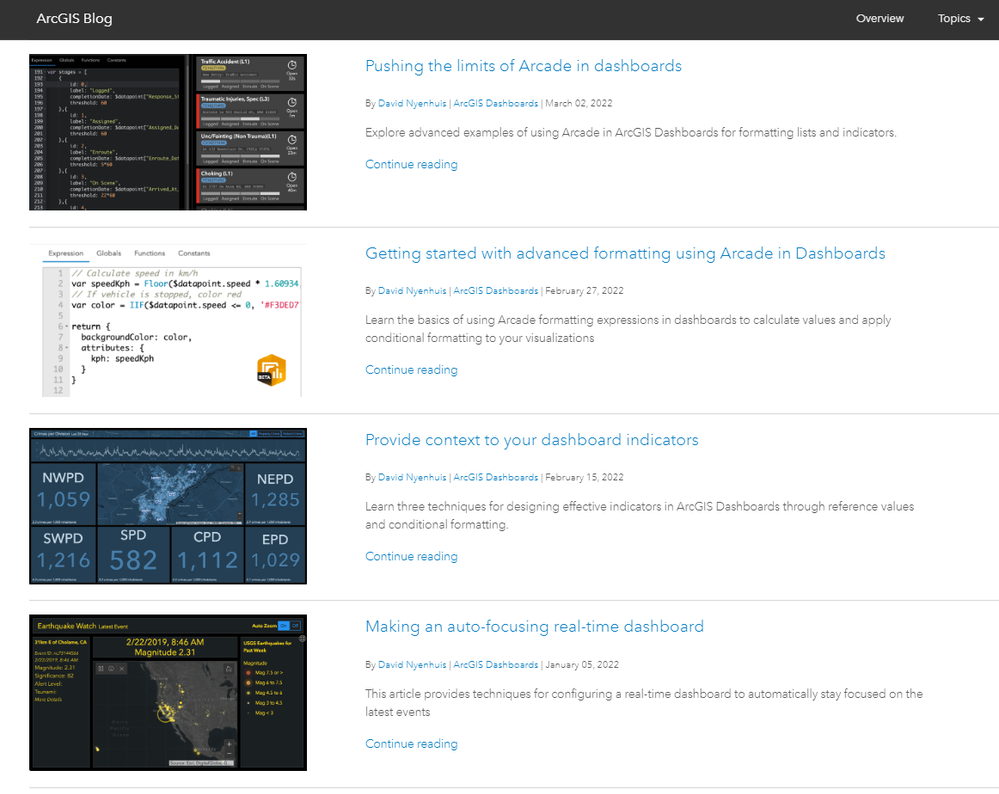The height and width of the screenshot is (794, 999).
Task: Click the Topics dropdown arrow
Action: coord(981,19)
